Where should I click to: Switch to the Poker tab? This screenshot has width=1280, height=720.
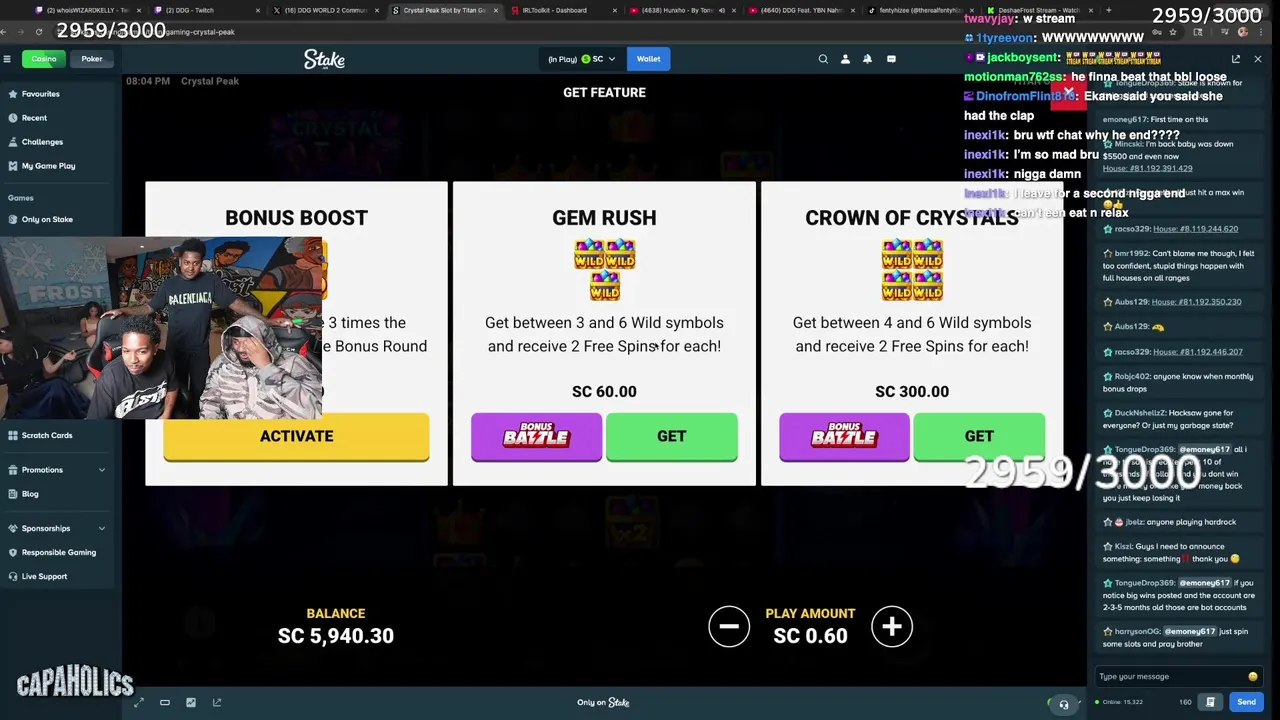[x=92, y=59]
